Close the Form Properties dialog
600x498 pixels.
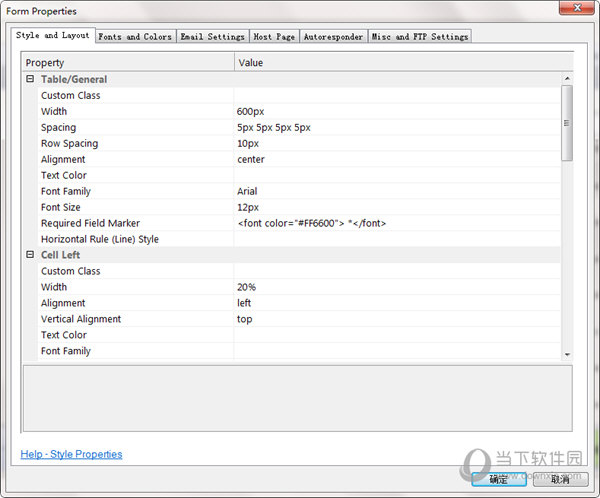577,8
